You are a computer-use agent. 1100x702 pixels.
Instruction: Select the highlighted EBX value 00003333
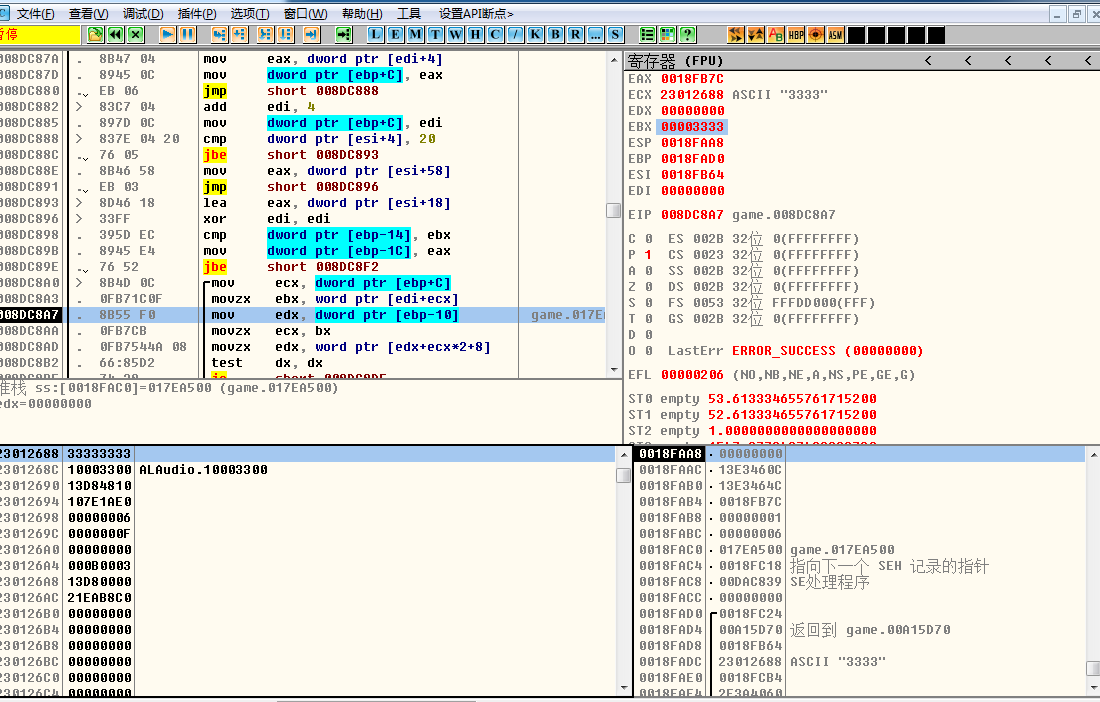tap(691, 127)
